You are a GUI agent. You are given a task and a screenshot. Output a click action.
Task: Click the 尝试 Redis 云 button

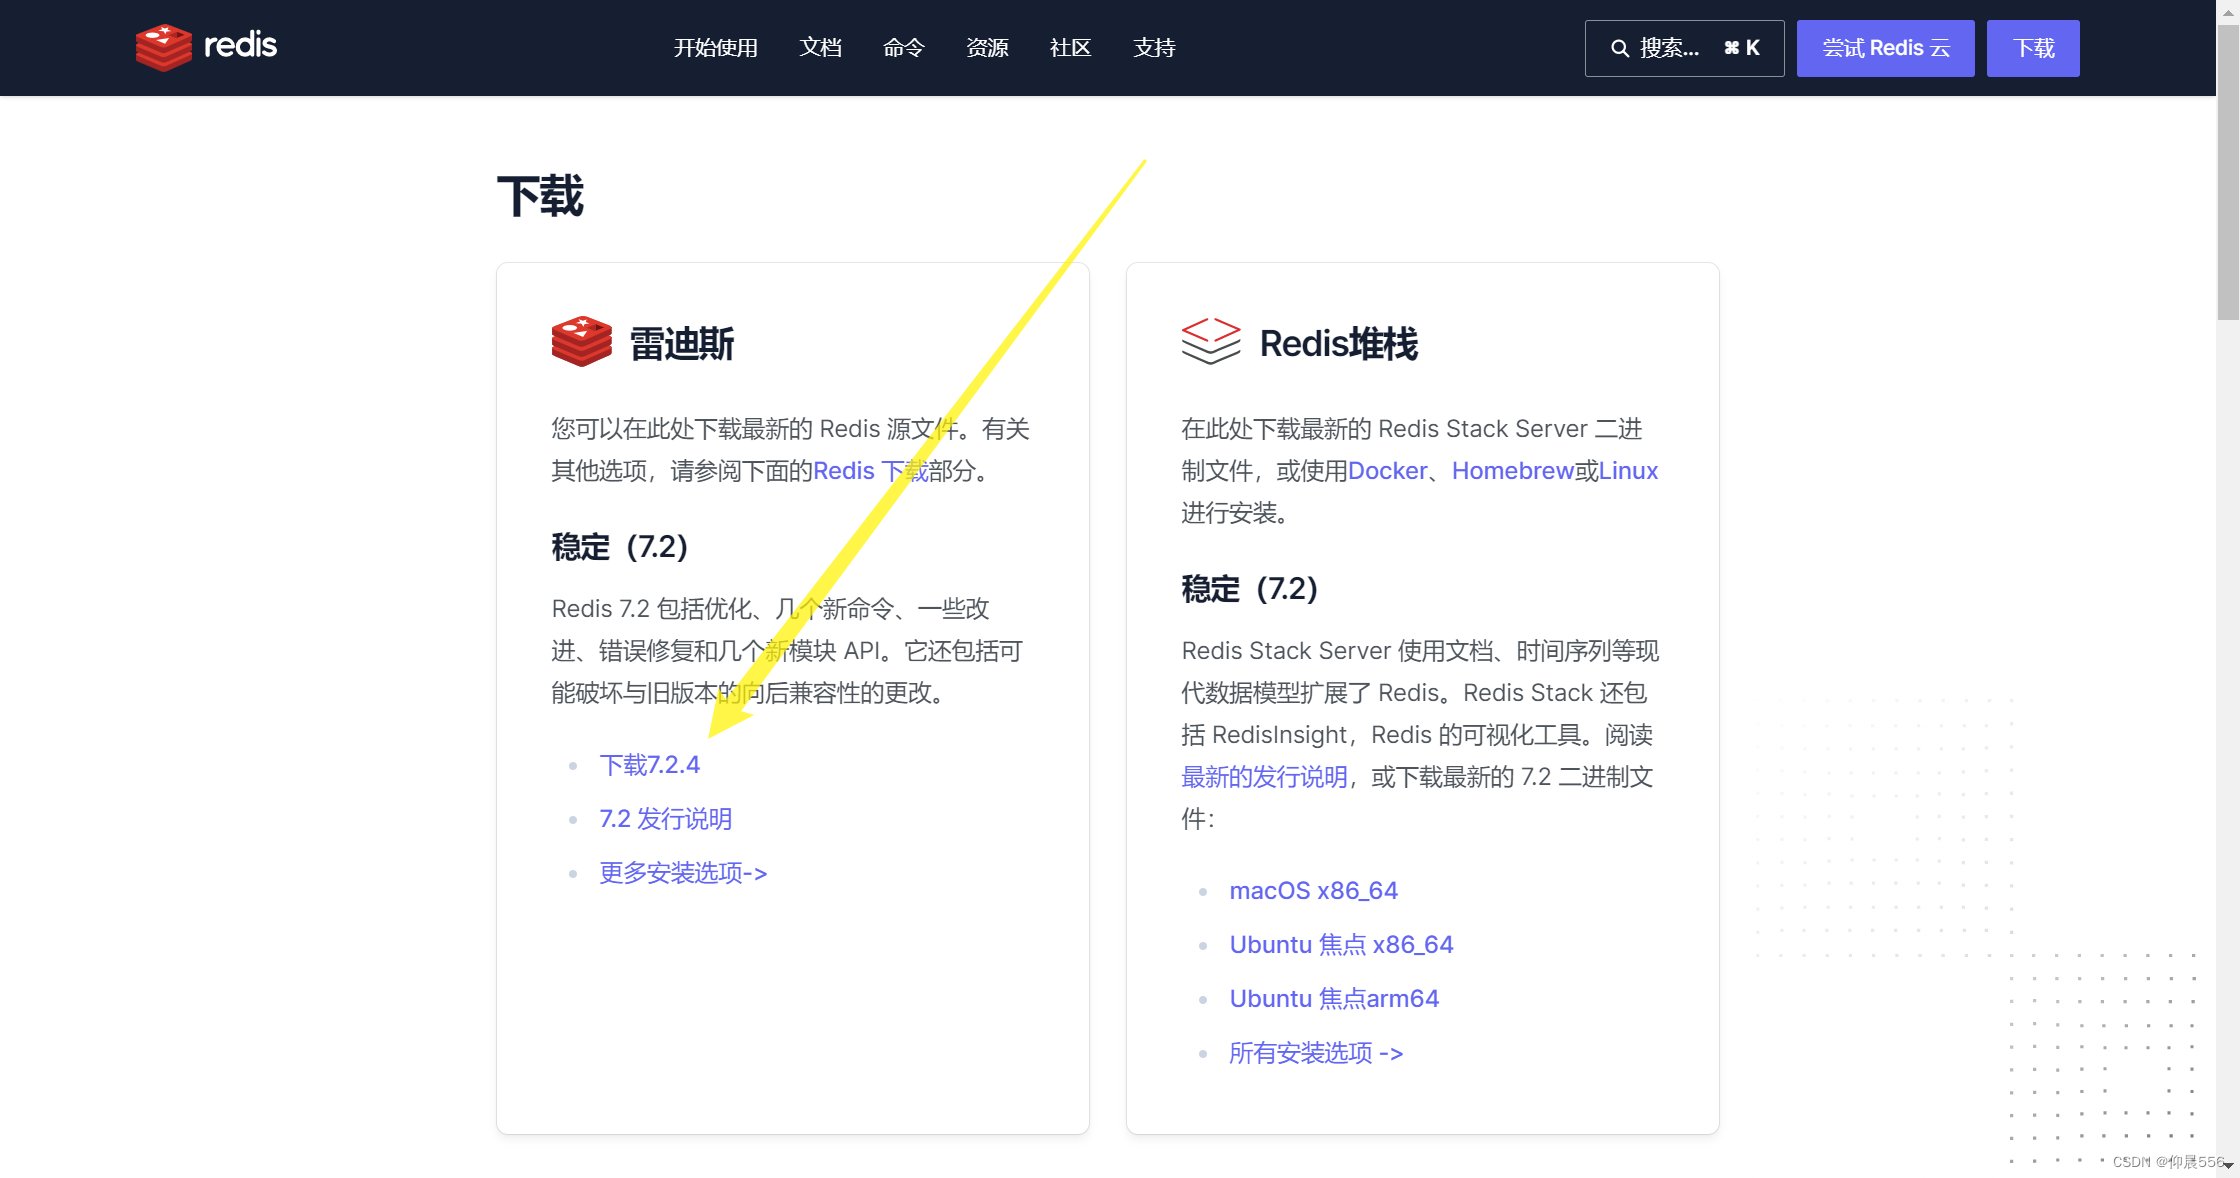coord(1885,48)
